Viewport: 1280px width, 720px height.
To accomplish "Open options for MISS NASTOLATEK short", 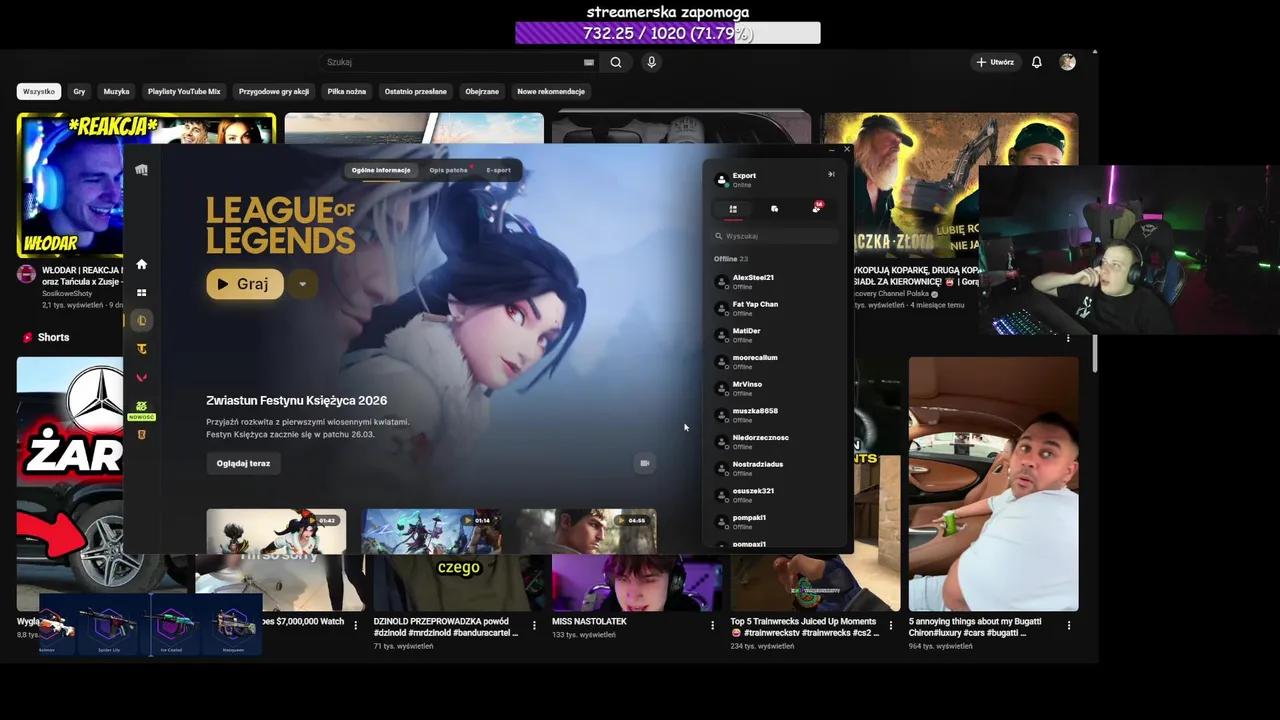I will [x=713, y=625].
